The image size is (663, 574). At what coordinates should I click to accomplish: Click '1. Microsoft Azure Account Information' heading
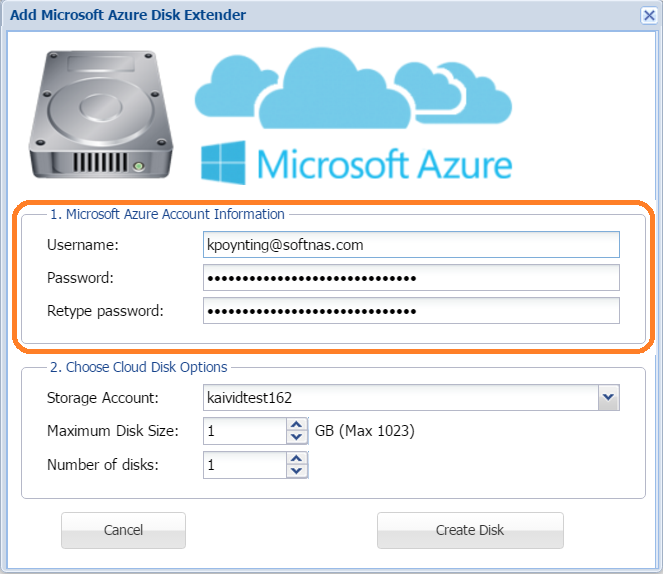[x=167, y=214]
